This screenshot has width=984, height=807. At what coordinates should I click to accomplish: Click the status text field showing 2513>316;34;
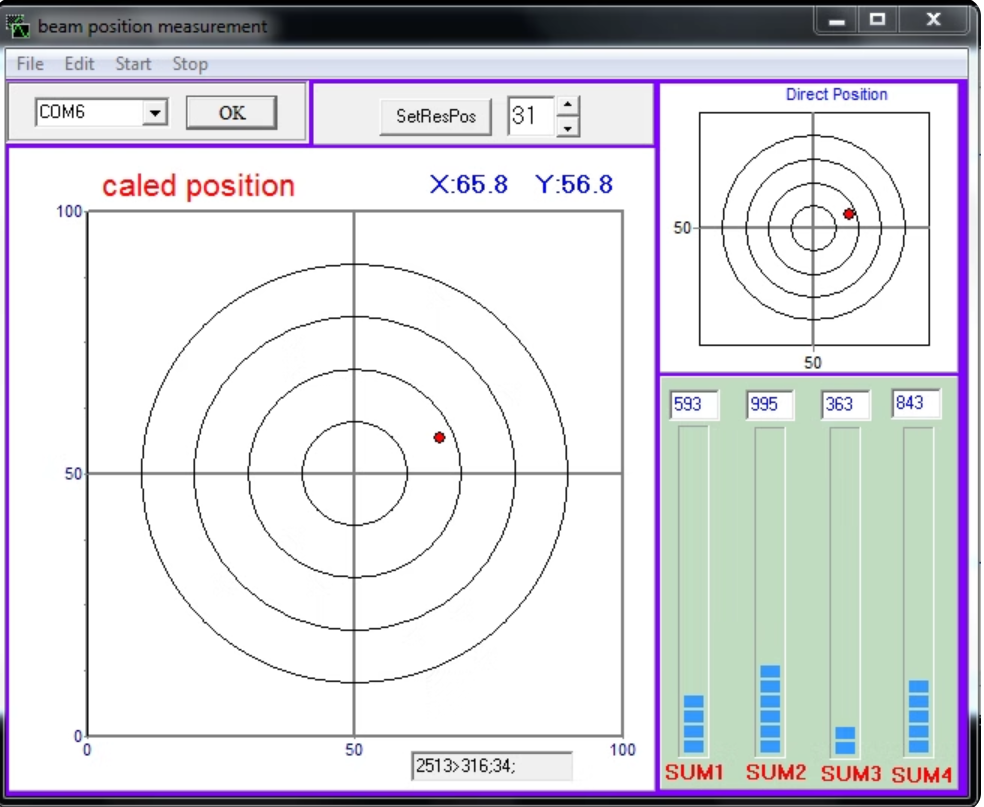click(x=491, y=766)
